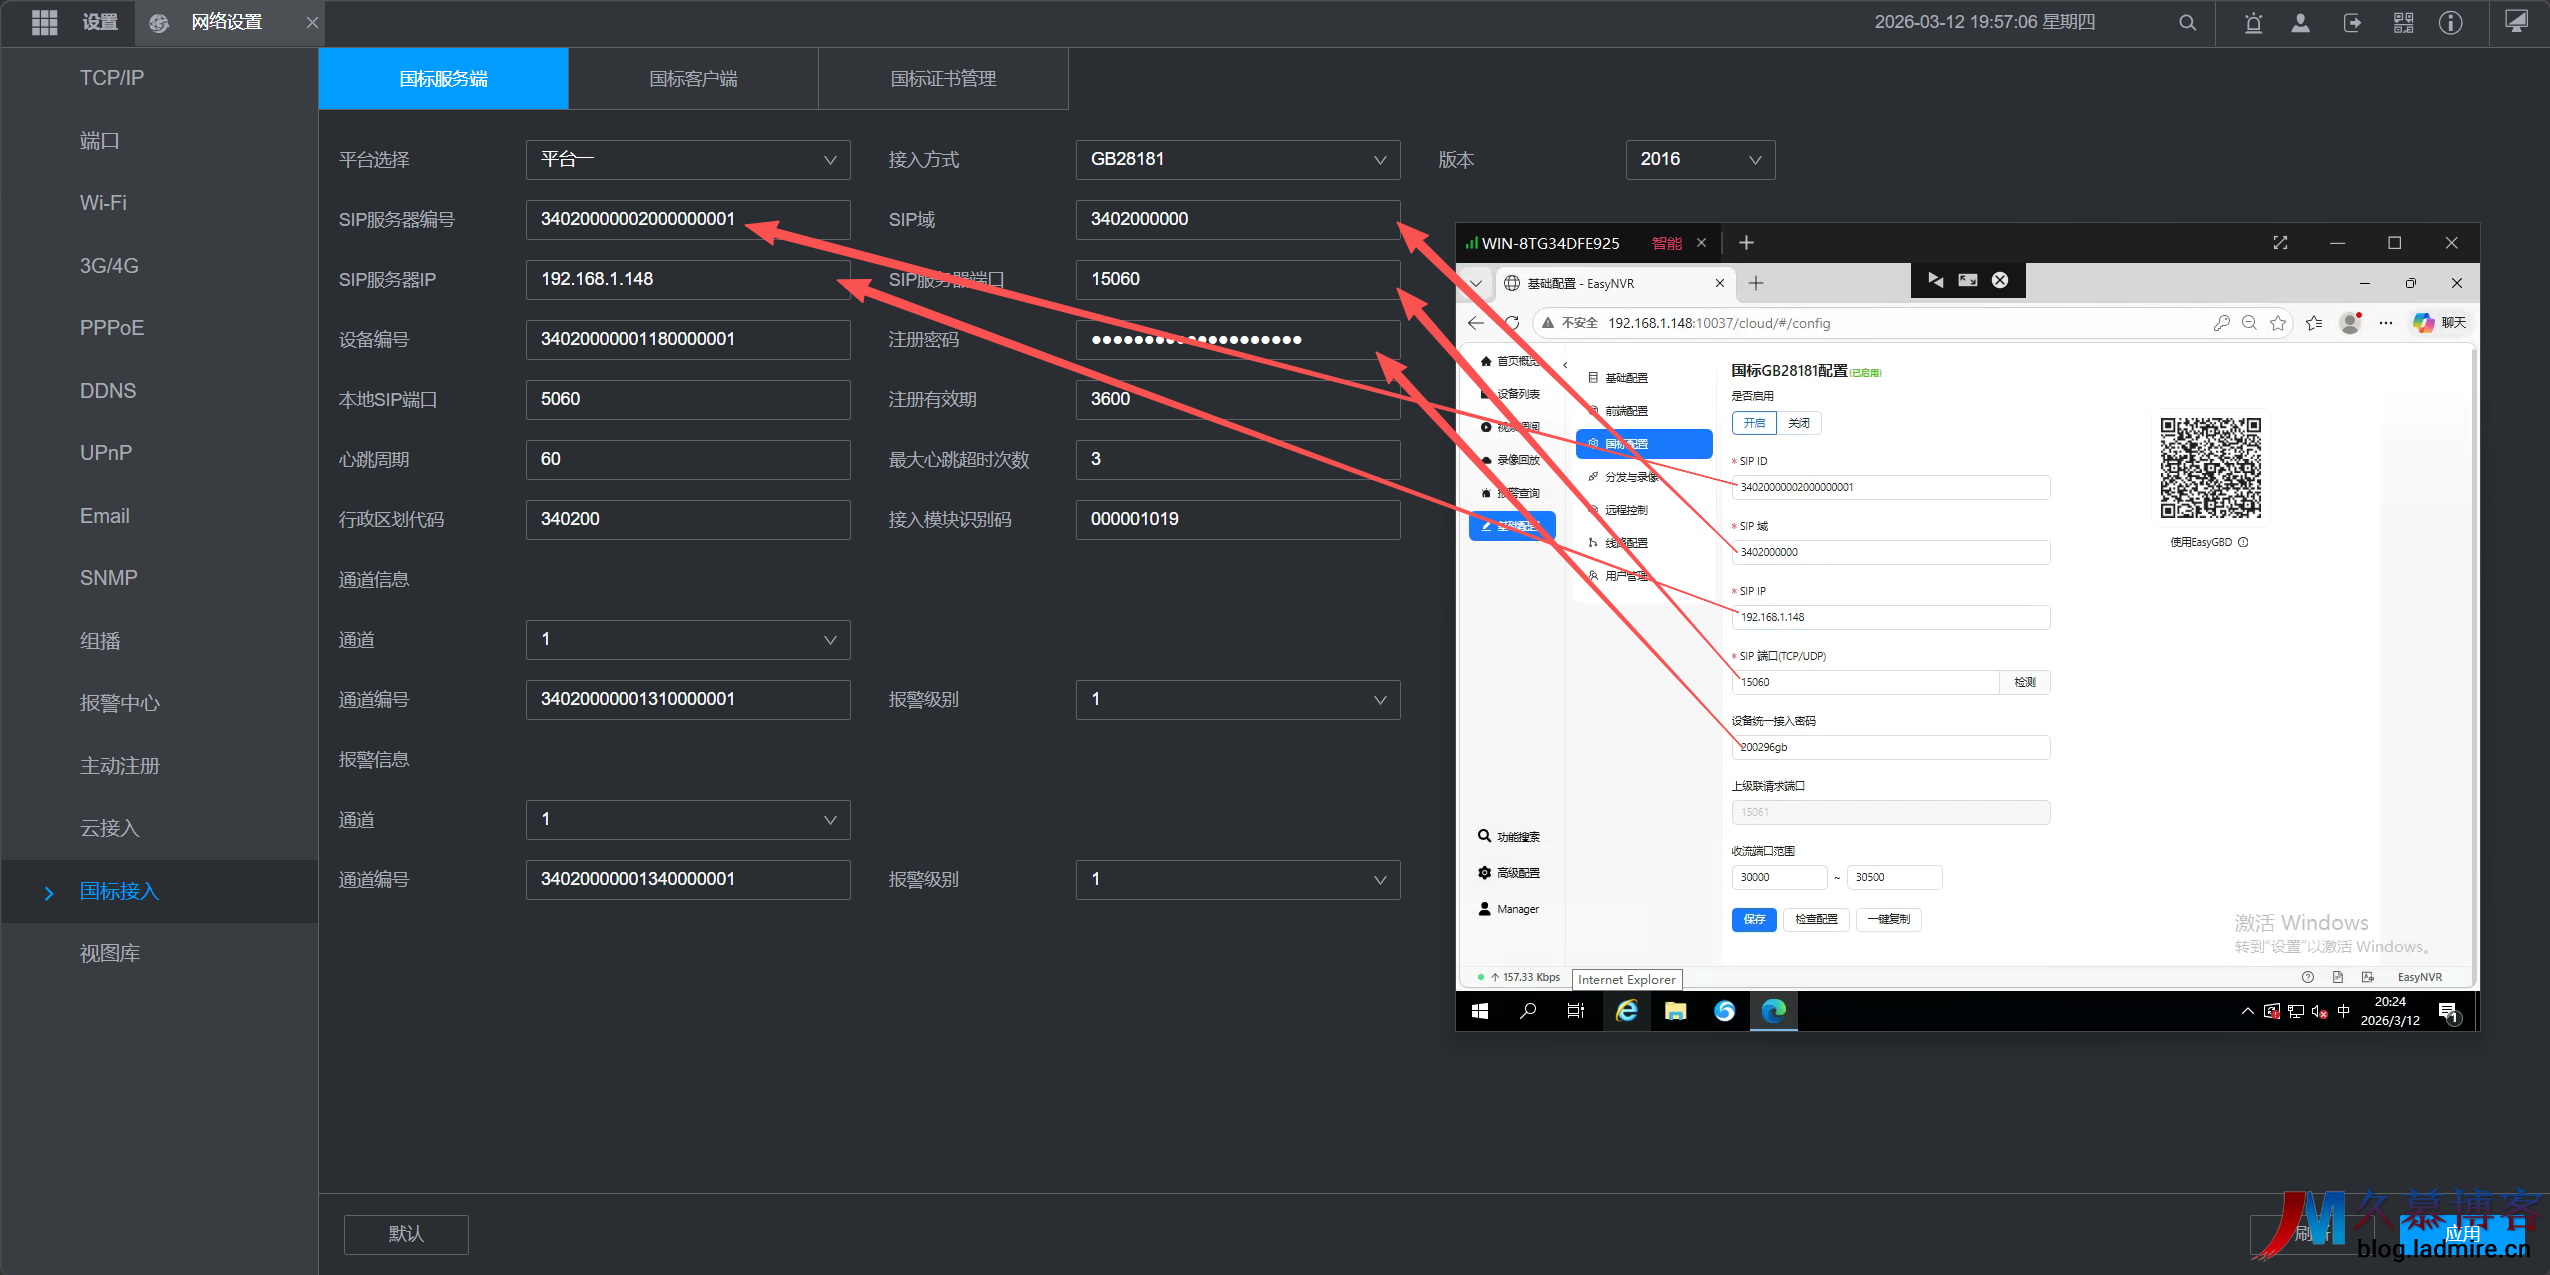
Task: Open Edge browser icon in remote taskbar
Action: 1773,1011
